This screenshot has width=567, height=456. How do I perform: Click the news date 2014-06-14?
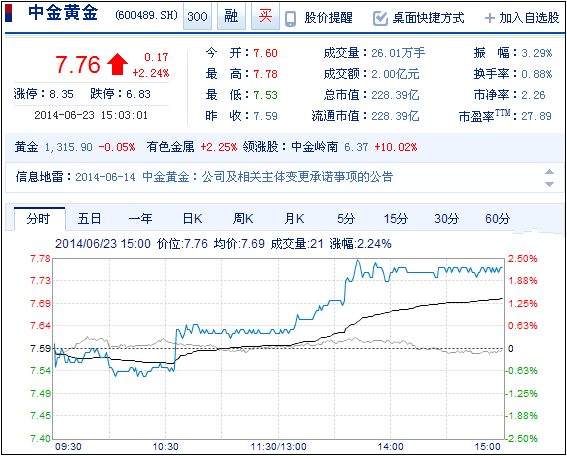click(x=105, y=177)
